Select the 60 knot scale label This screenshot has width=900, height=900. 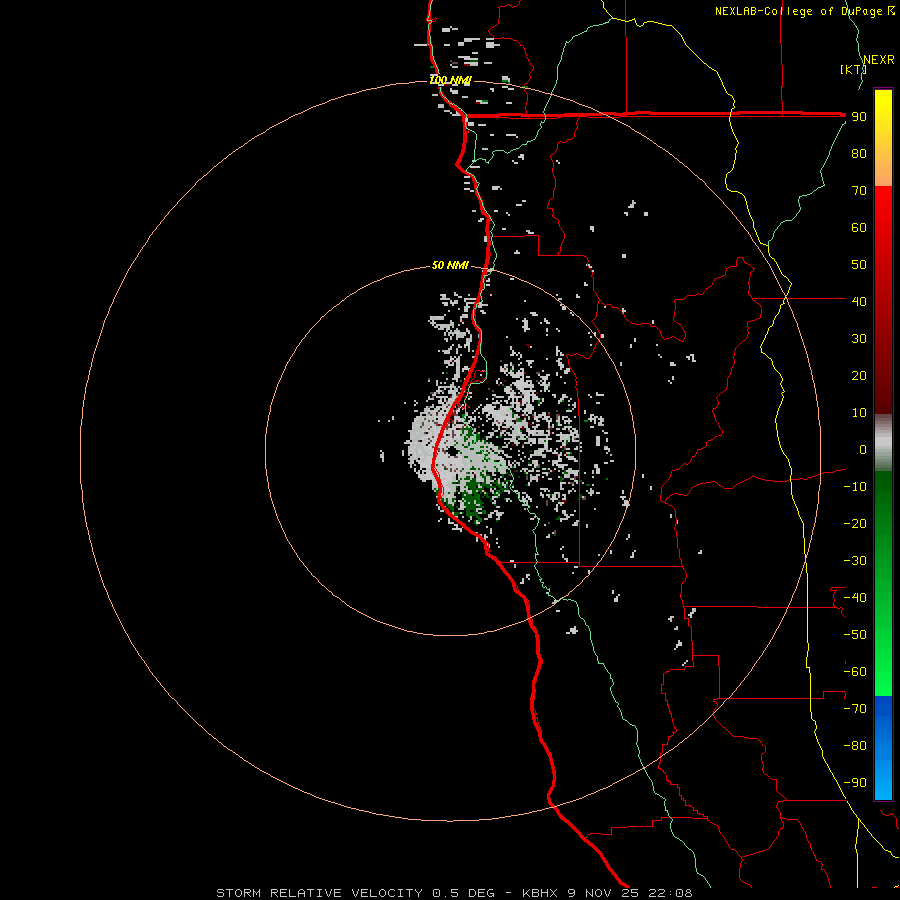coord(859,227)
